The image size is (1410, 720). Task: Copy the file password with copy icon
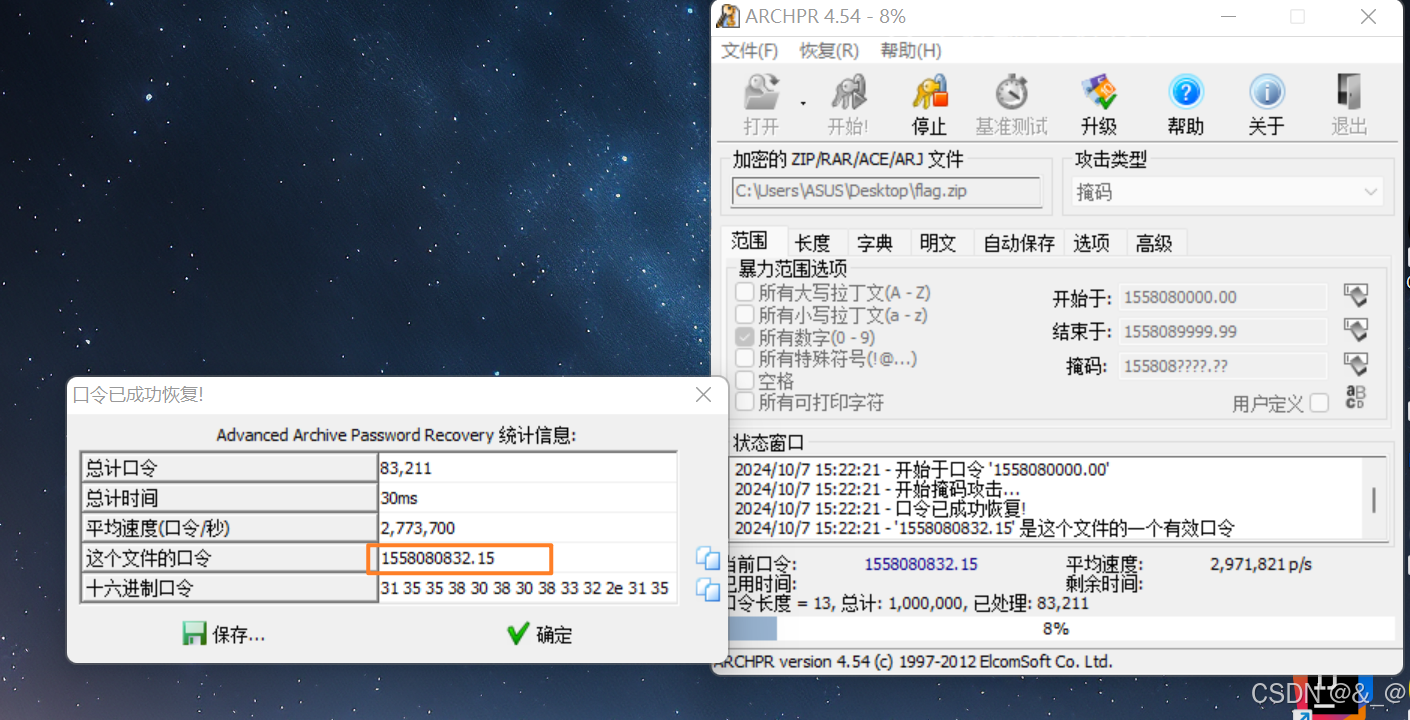tap(708, 558)
